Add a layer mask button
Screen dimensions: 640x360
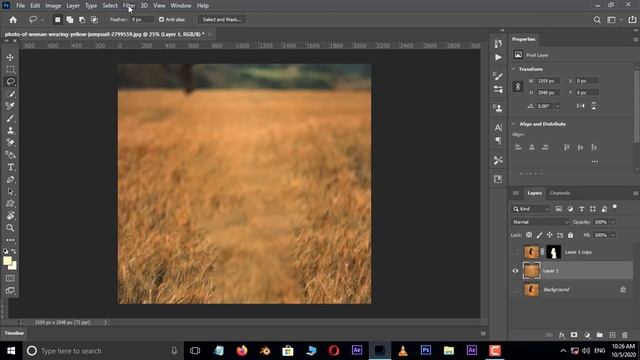click(x=574, y=335)
